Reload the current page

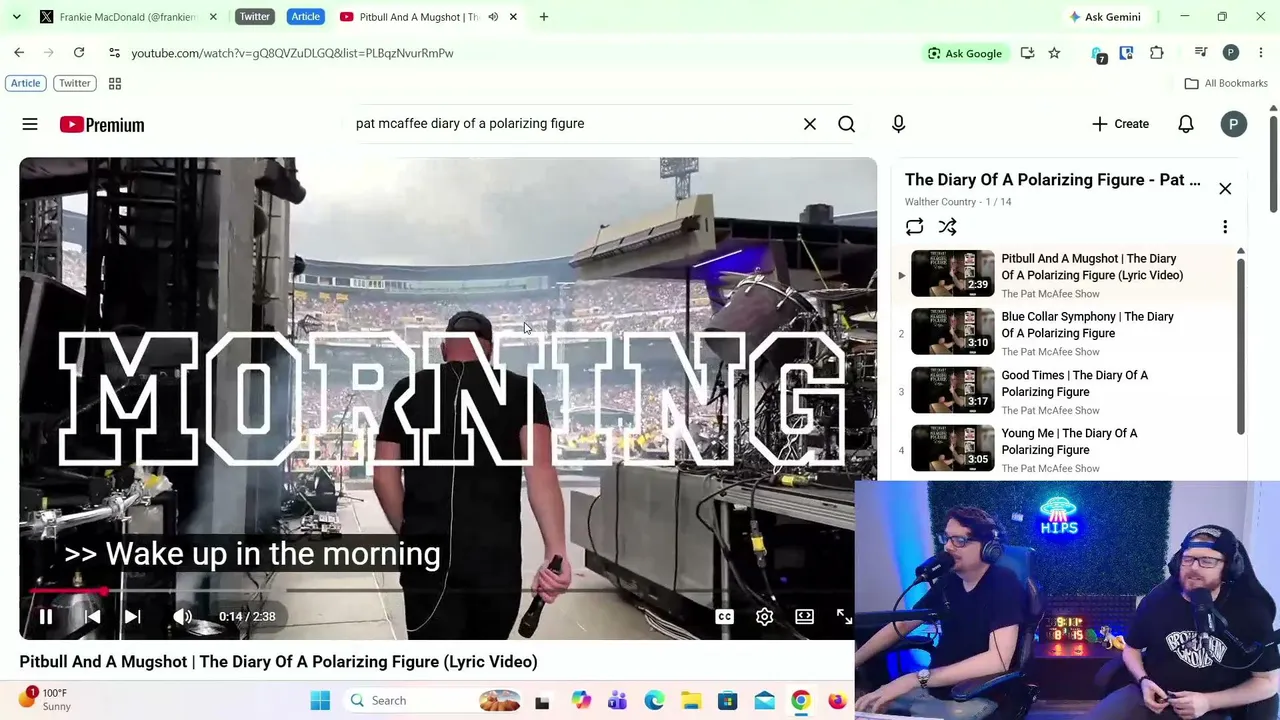point(79,53)
